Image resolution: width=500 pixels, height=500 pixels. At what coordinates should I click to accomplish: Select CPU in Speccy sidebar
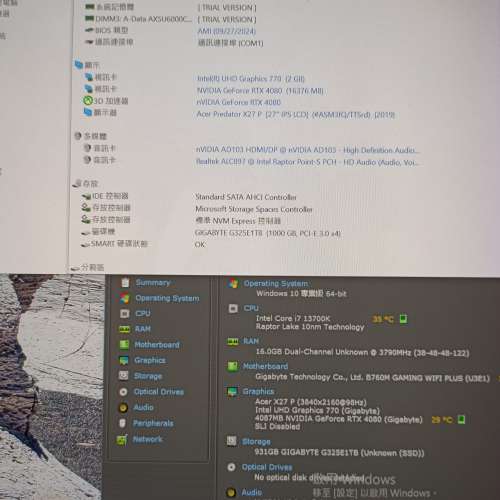coord(143,313)
